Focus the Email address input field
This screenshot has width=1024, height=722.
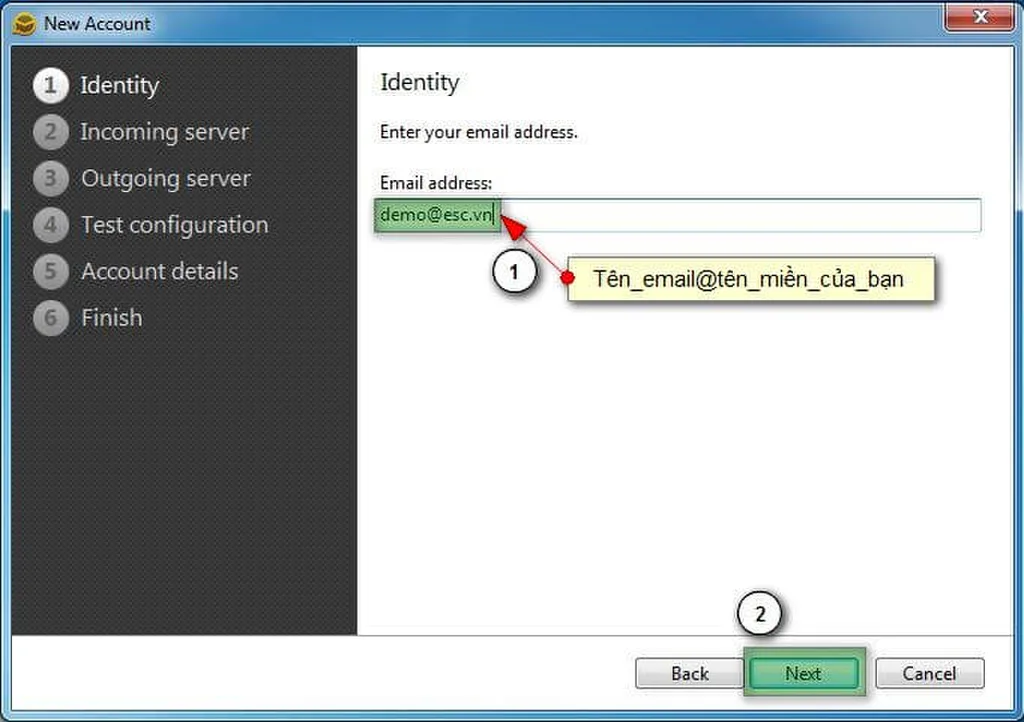tap(678, 215)
